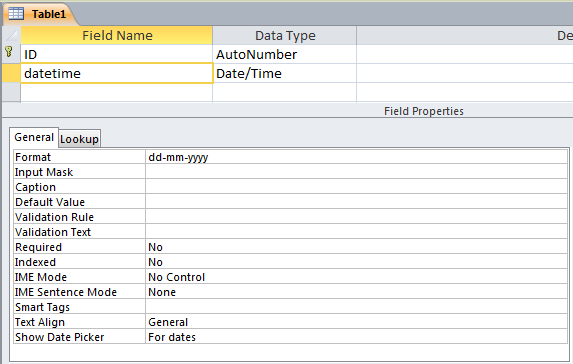Open the IME Sentence Mode value None
573x364 pixels.
pyautogui.click(x=356, y=292)
